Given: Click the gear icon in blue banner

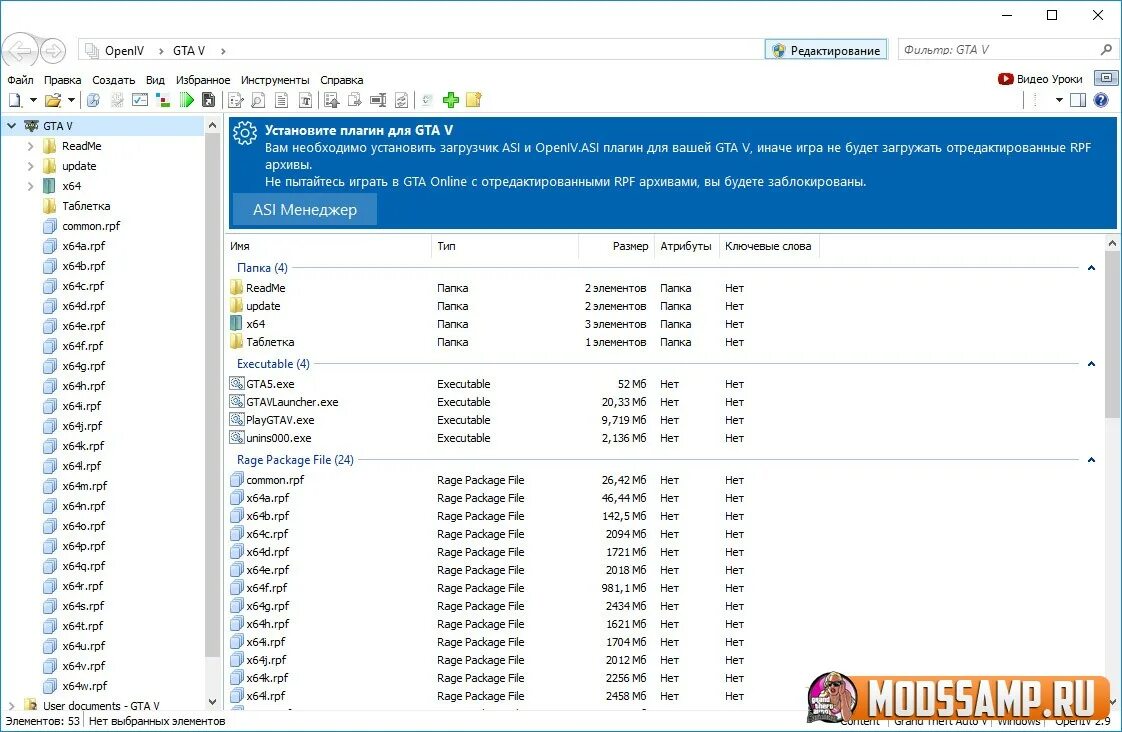Looking at the screenshot, I should click(245, 133).
